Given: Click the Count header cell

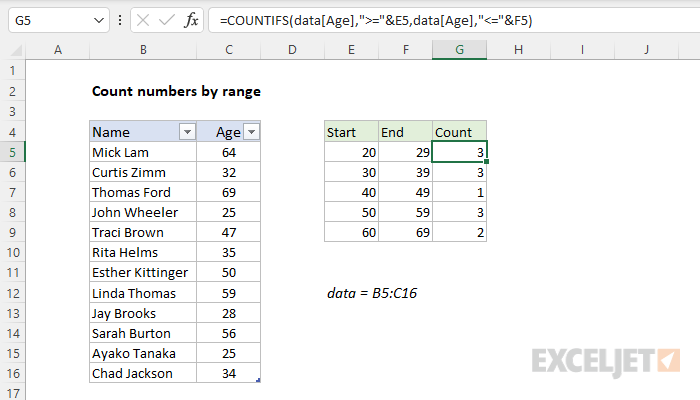Looking at the screenshot, I should point(459,132).
